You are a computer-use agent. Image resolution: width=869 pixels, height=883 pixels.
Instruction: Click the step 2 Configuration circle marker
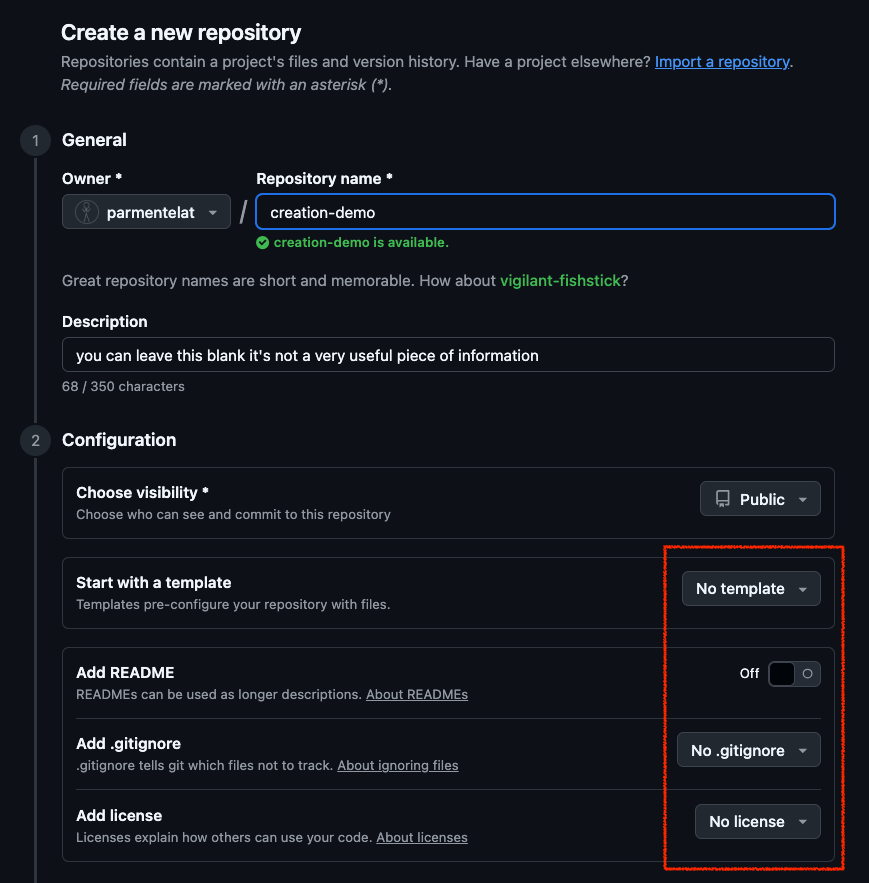[35, 440]
